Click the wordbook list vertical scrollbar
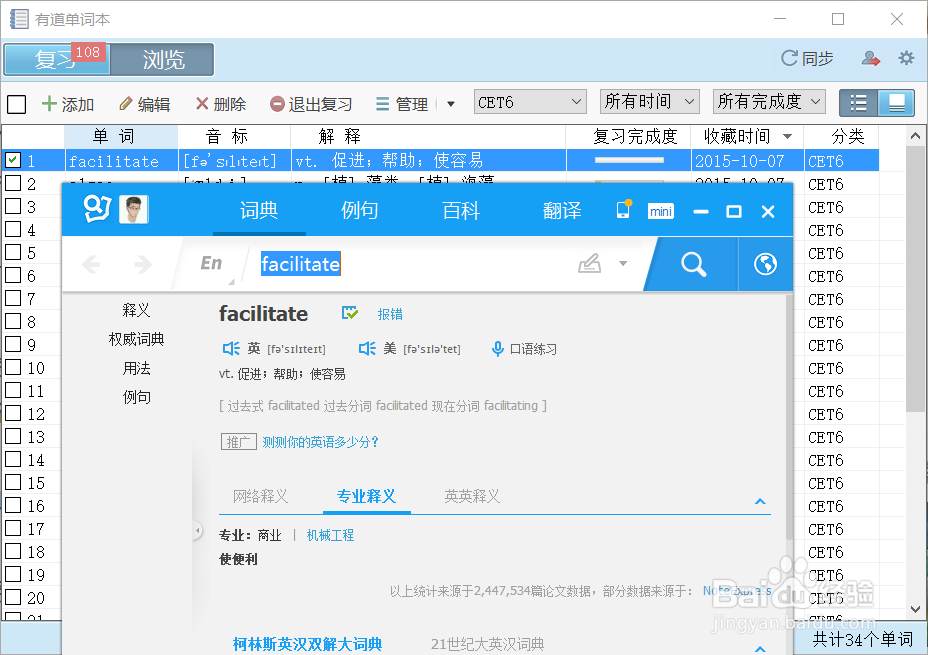This screenshot has width=928, height=655. coord(915,278)
